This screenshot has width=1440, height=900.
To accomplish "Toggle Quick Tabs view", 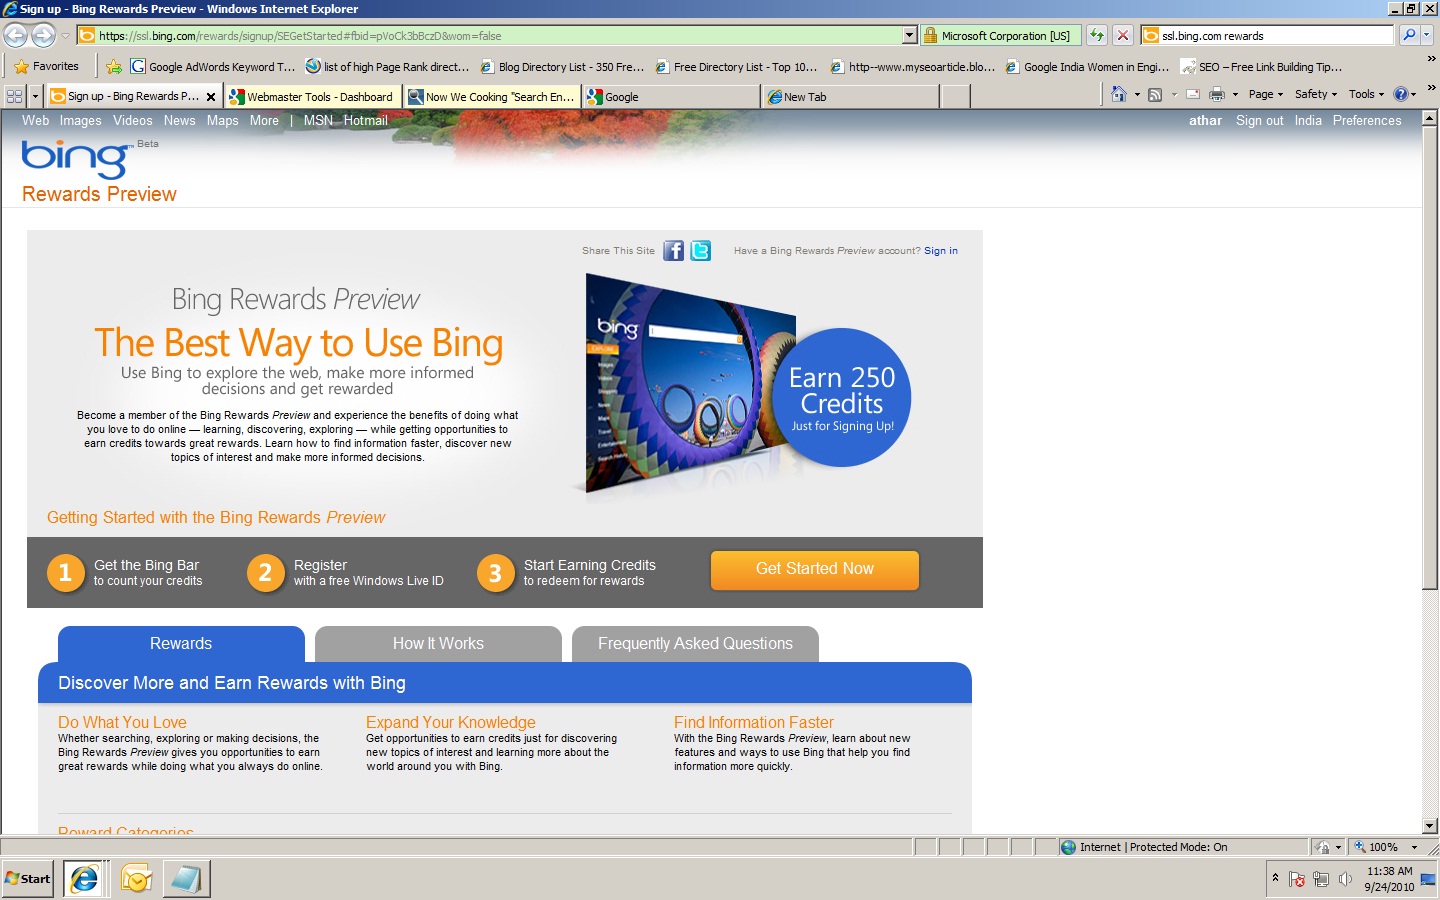I will (x=13, y=95).
